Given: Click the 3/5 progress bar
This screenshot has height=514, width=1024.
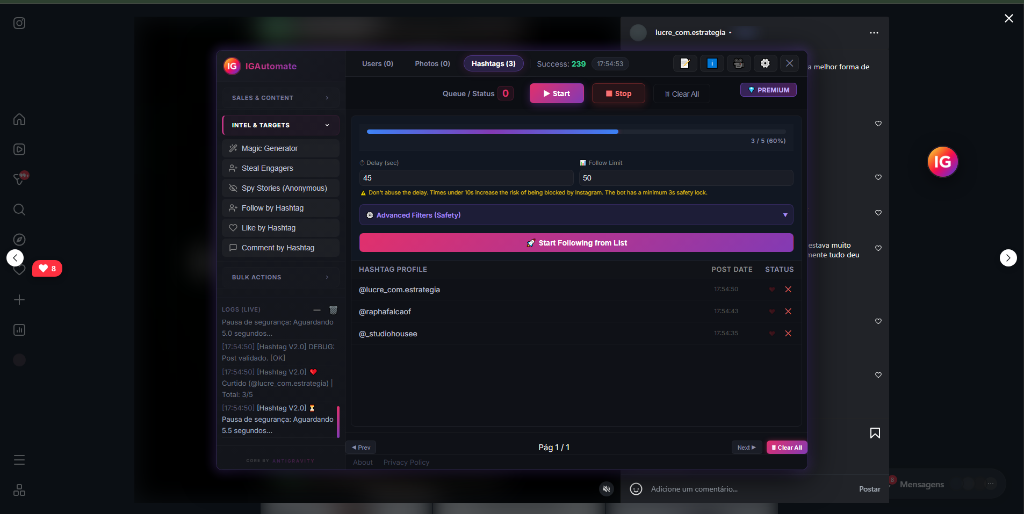Looking at the screenshot, I should 576,132.
